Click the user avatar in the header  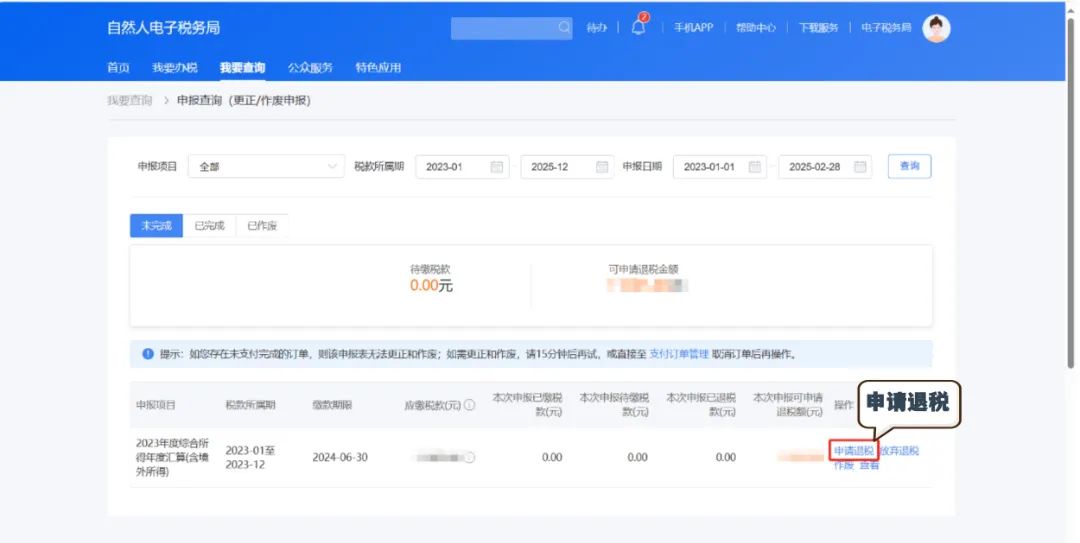click(x=936, y=28)
